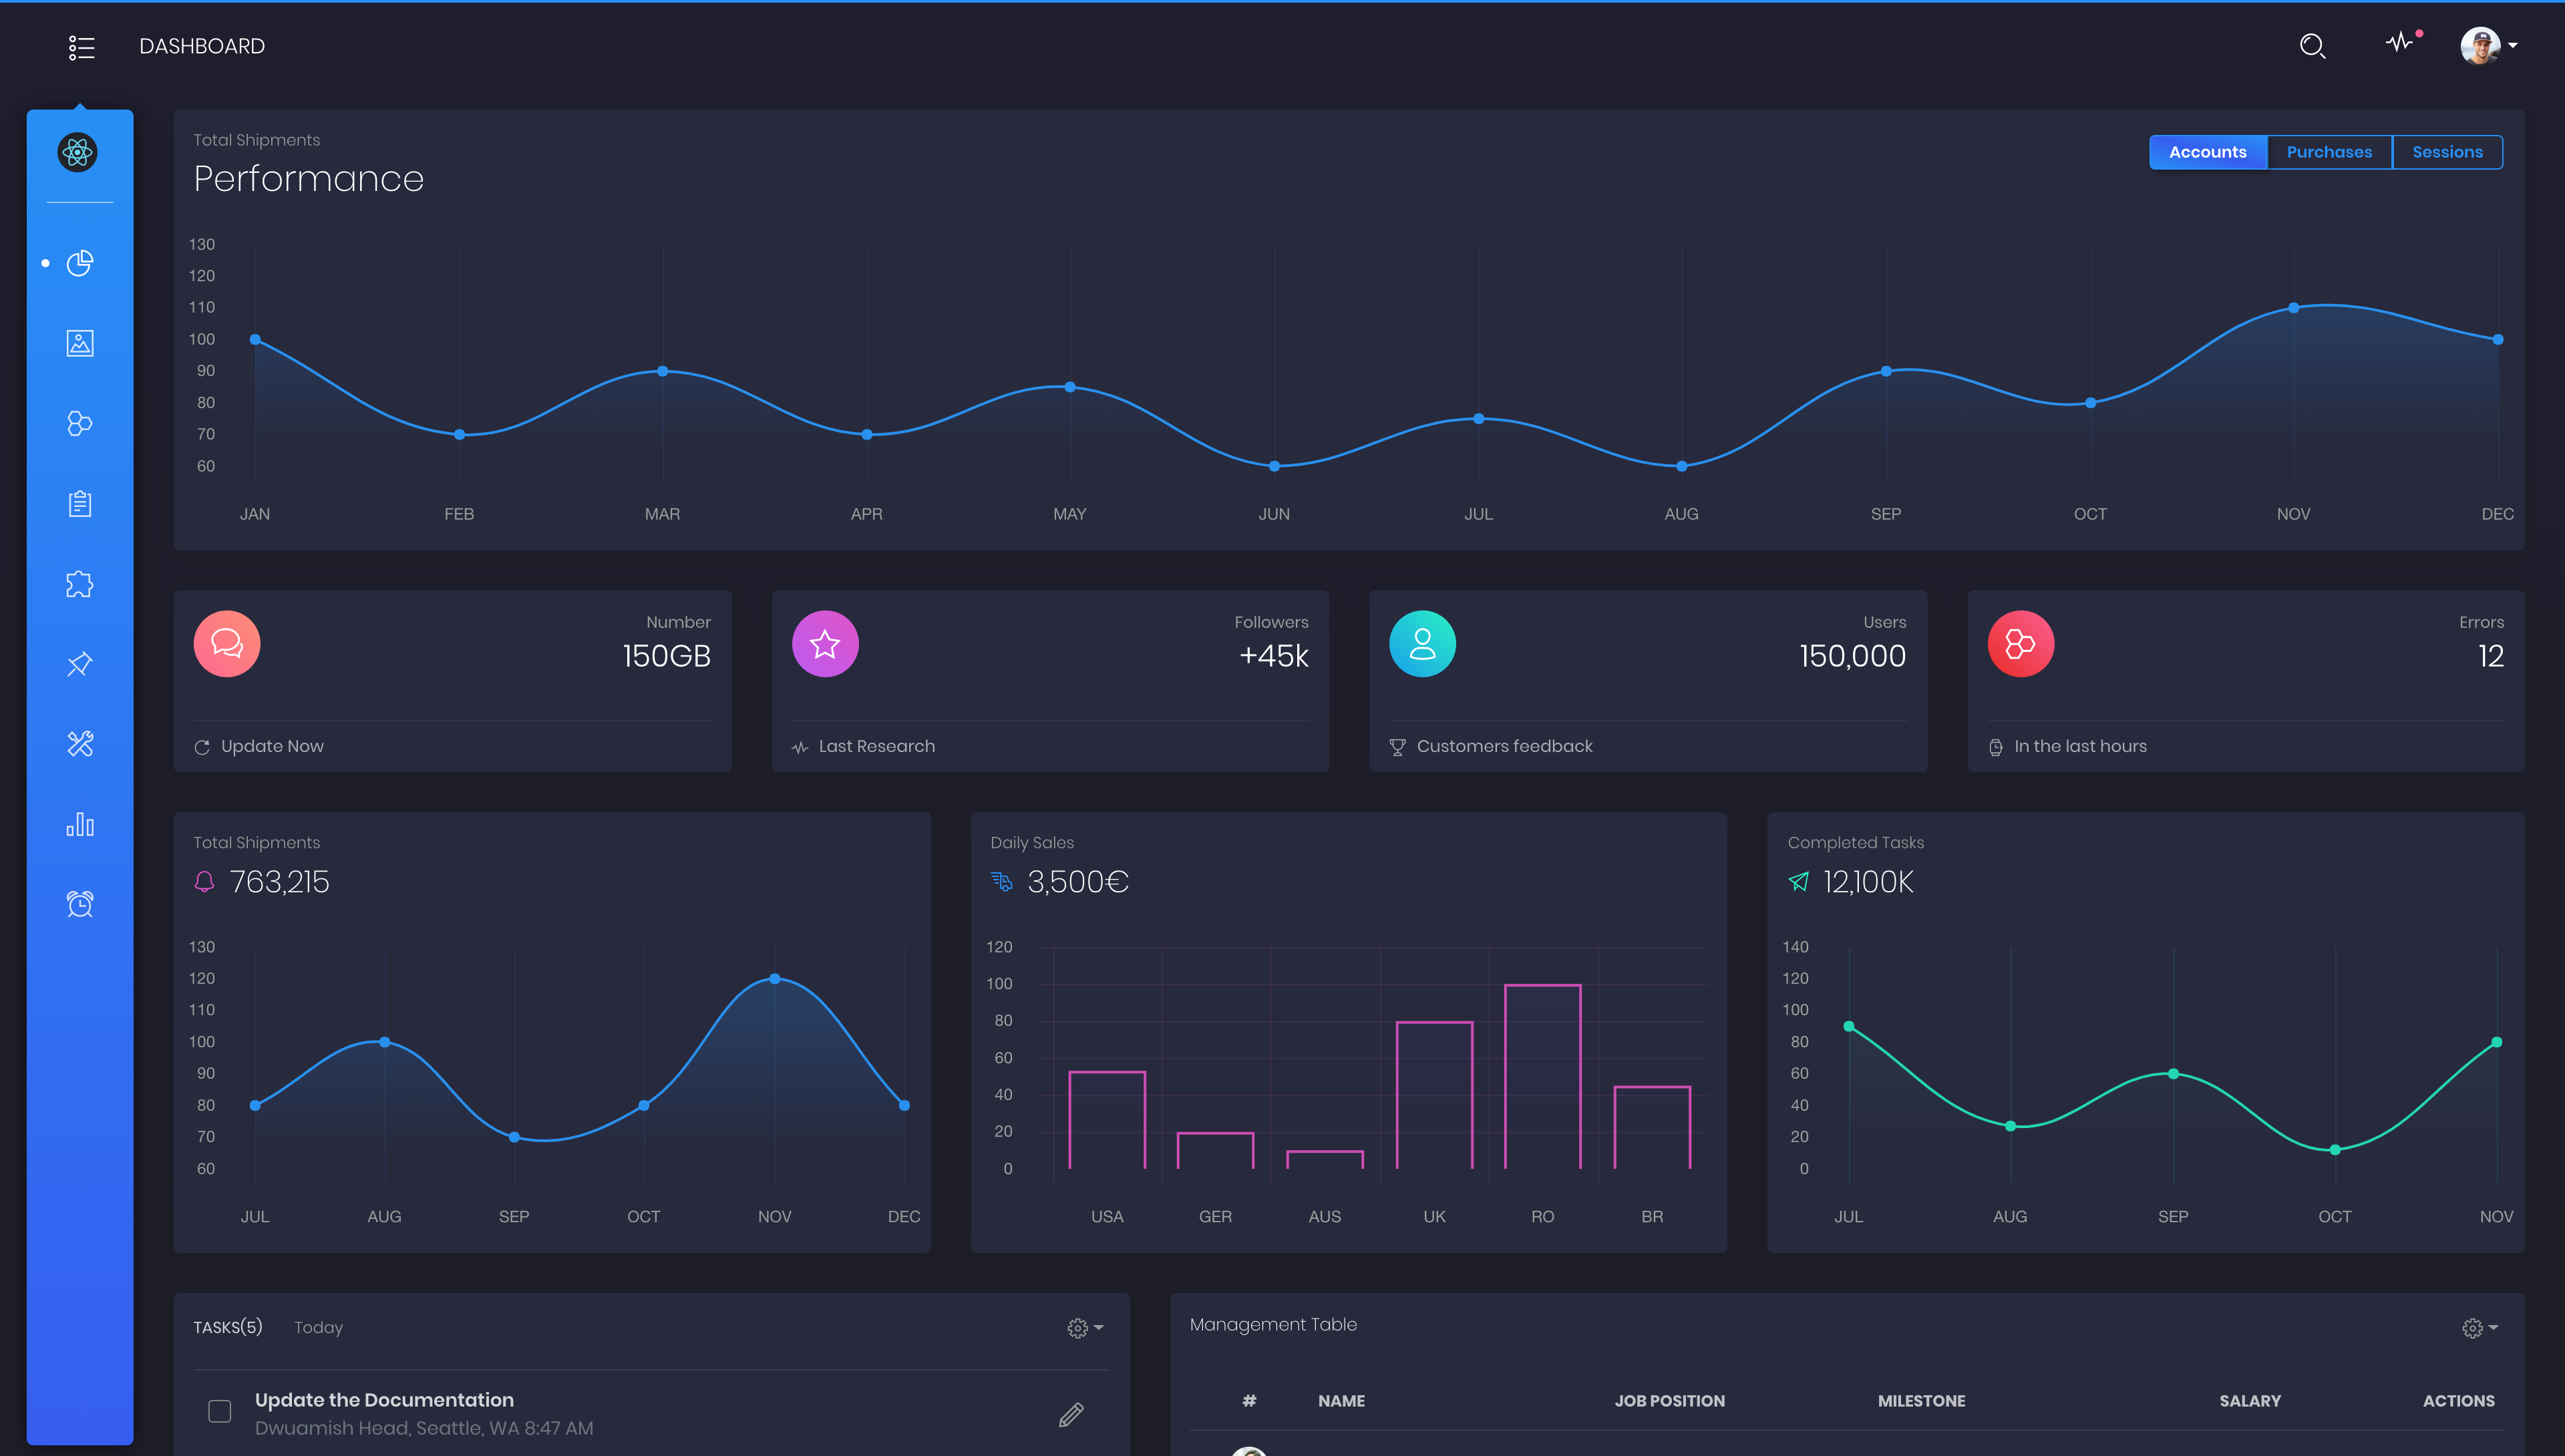This screenshot has width=2565, height=1456.
Task: Check the Update the Documentation task checkbox
Action: pos(220,1411)
